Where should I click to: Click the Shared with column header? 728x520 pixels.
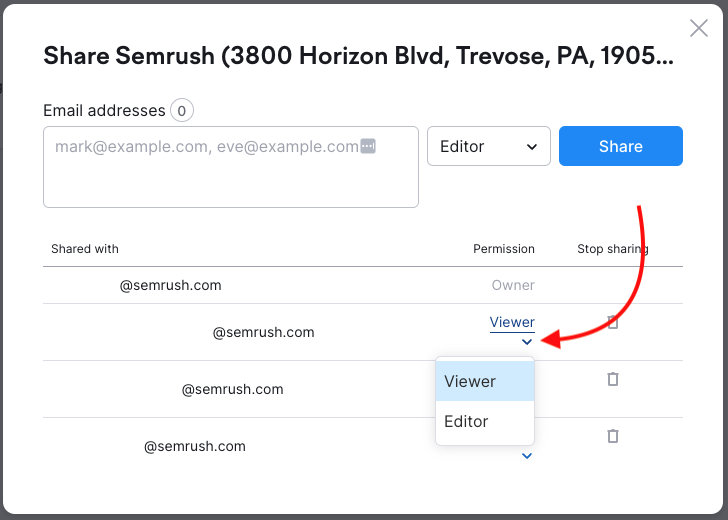coord(85,249)
